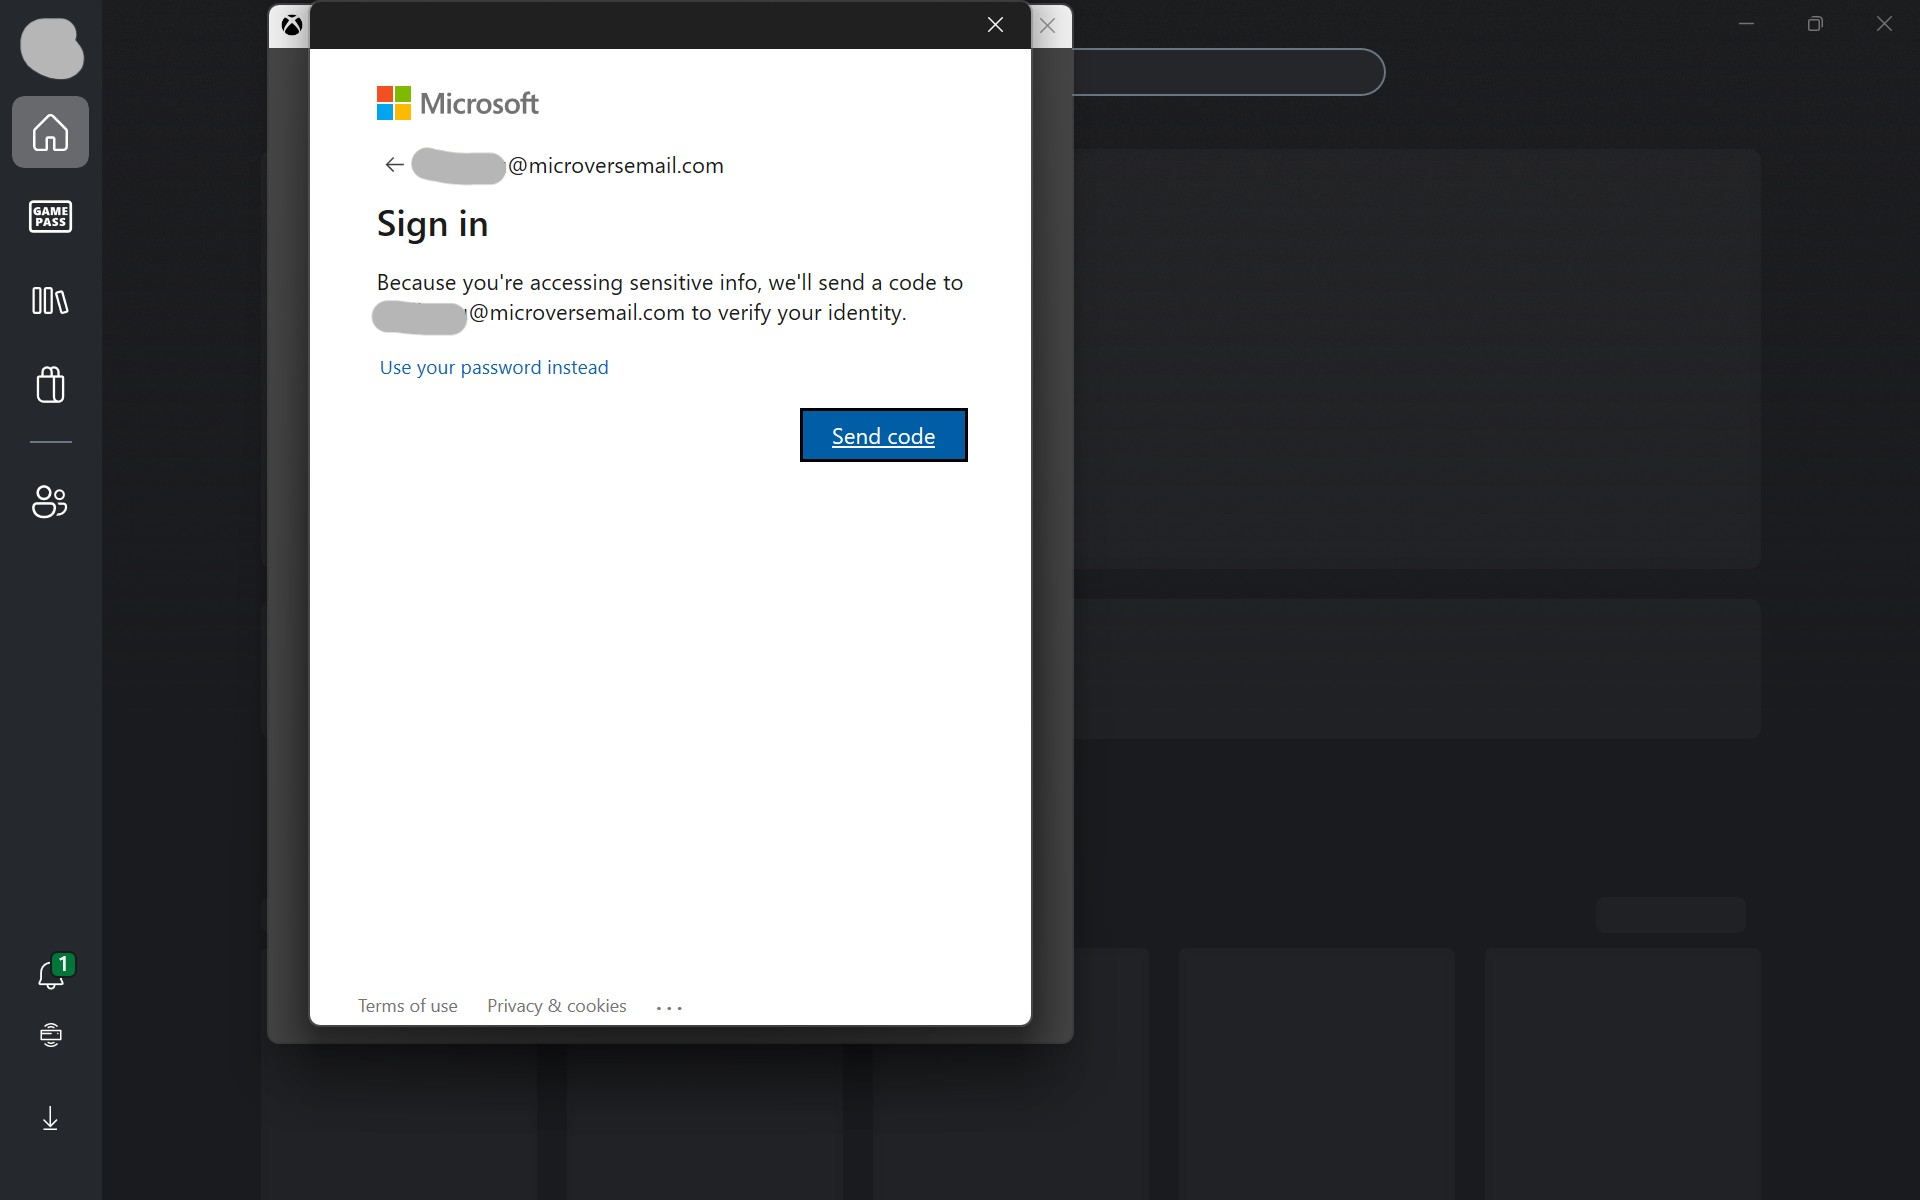Click Use your password instead link

pos(494,367)
